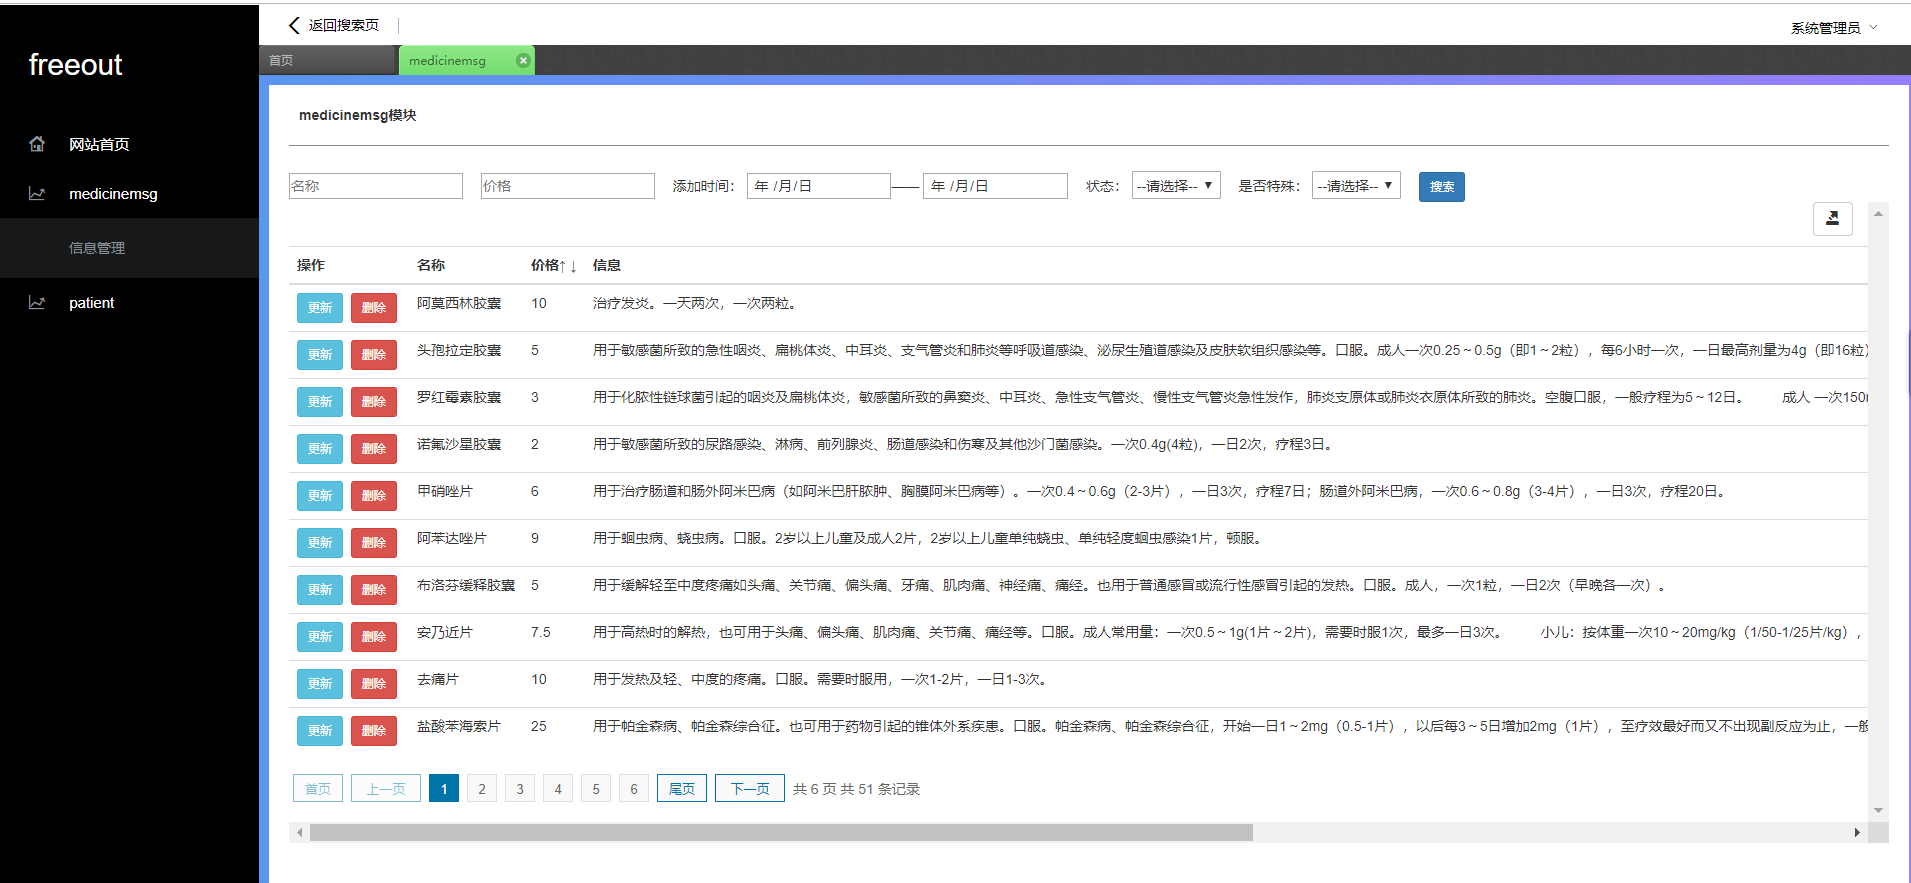Click 上一页 pagination button
The width and height of the screenshot is (1911, 883).
tap(386, 789)
